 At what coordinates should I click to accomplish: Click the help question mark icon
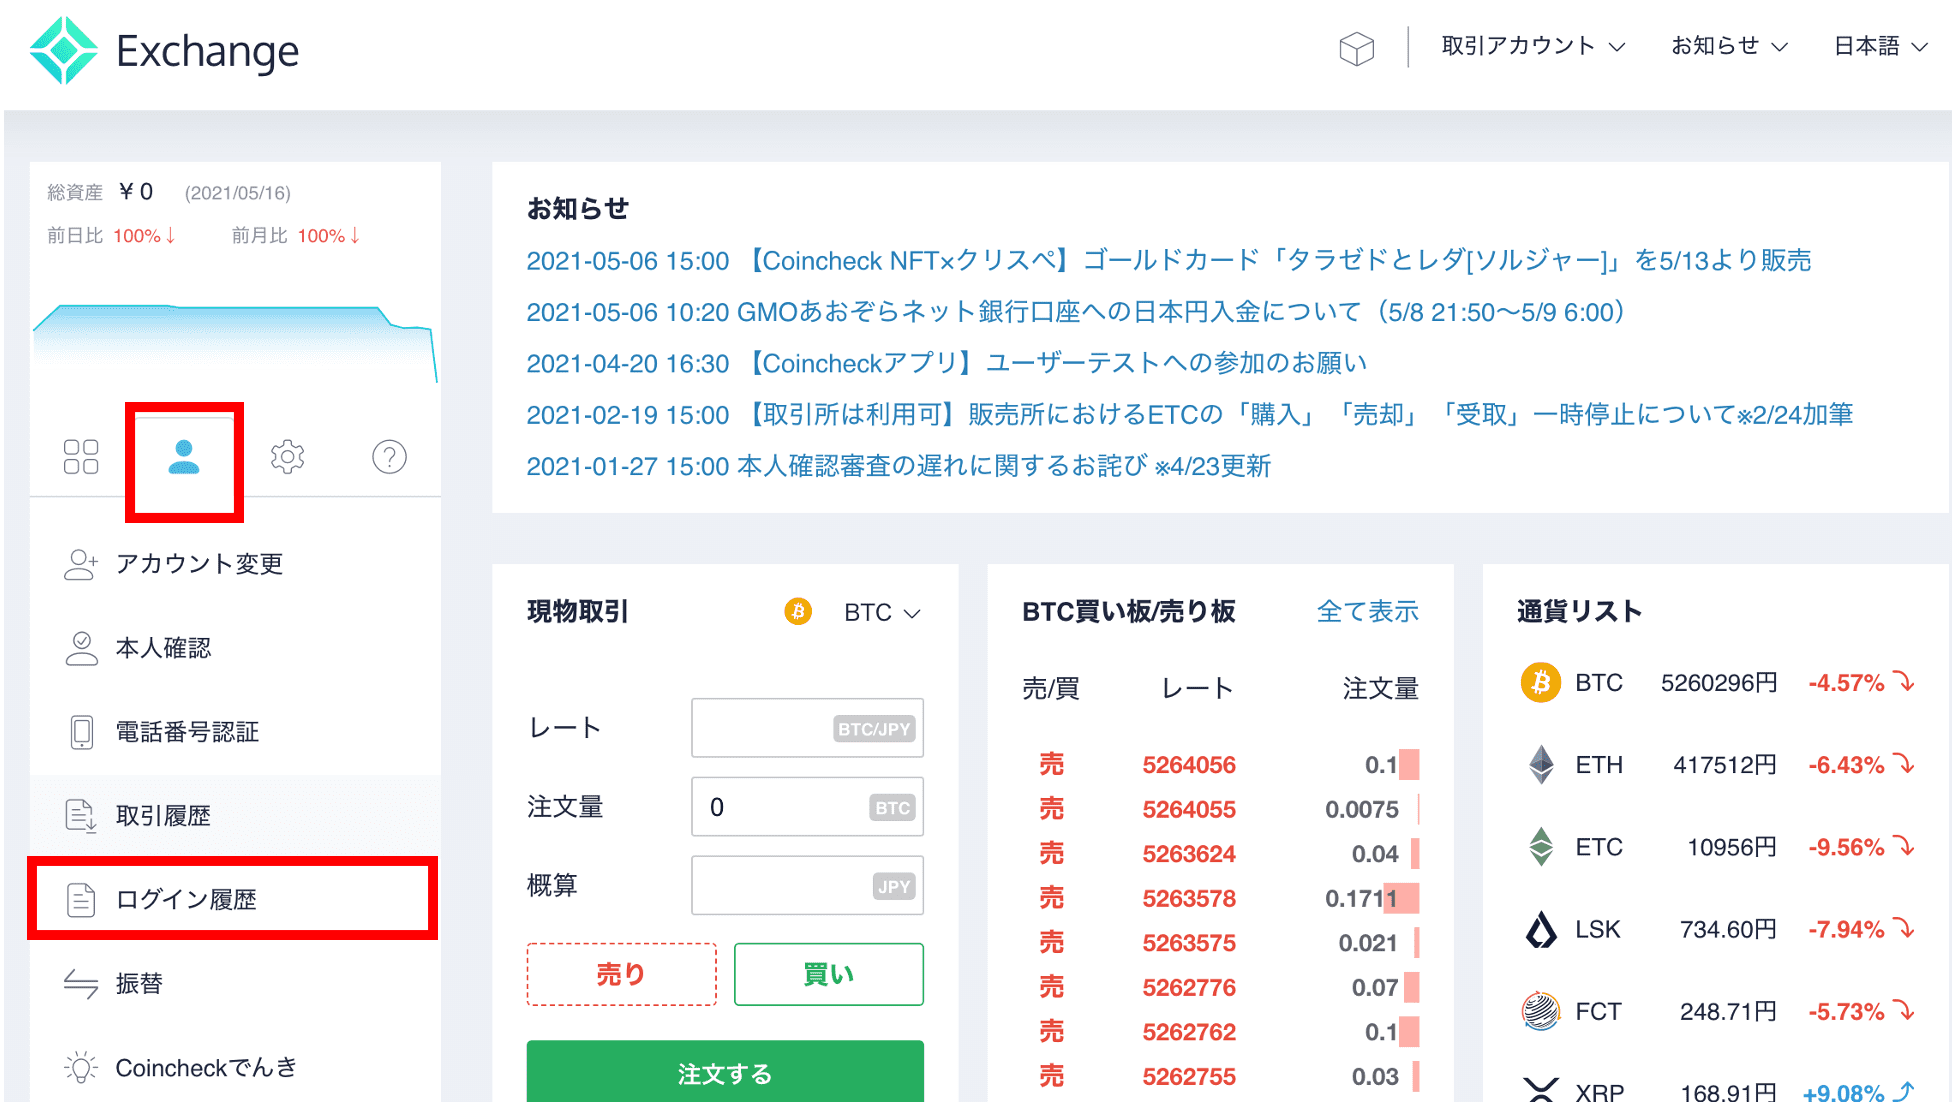[389, 456]
